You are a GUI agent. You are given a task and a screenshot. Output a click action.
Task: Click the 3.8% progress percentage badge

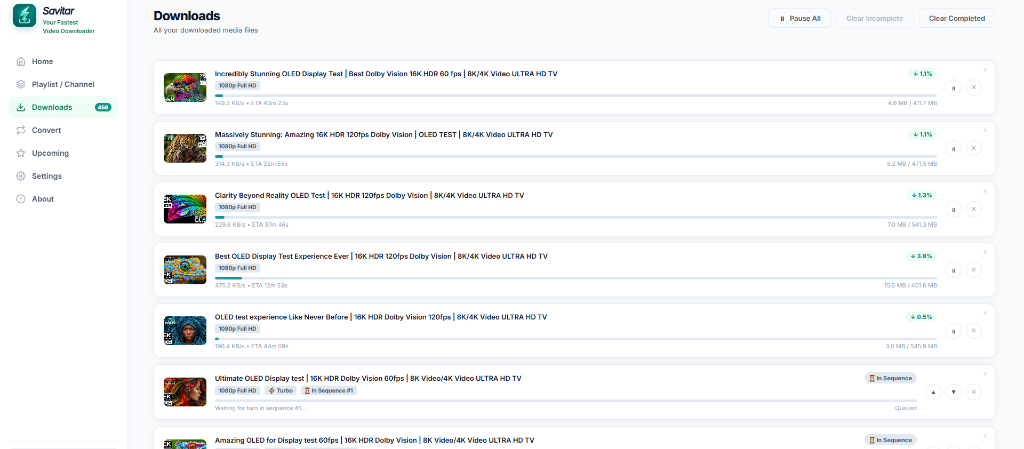[x=921, y=256]
